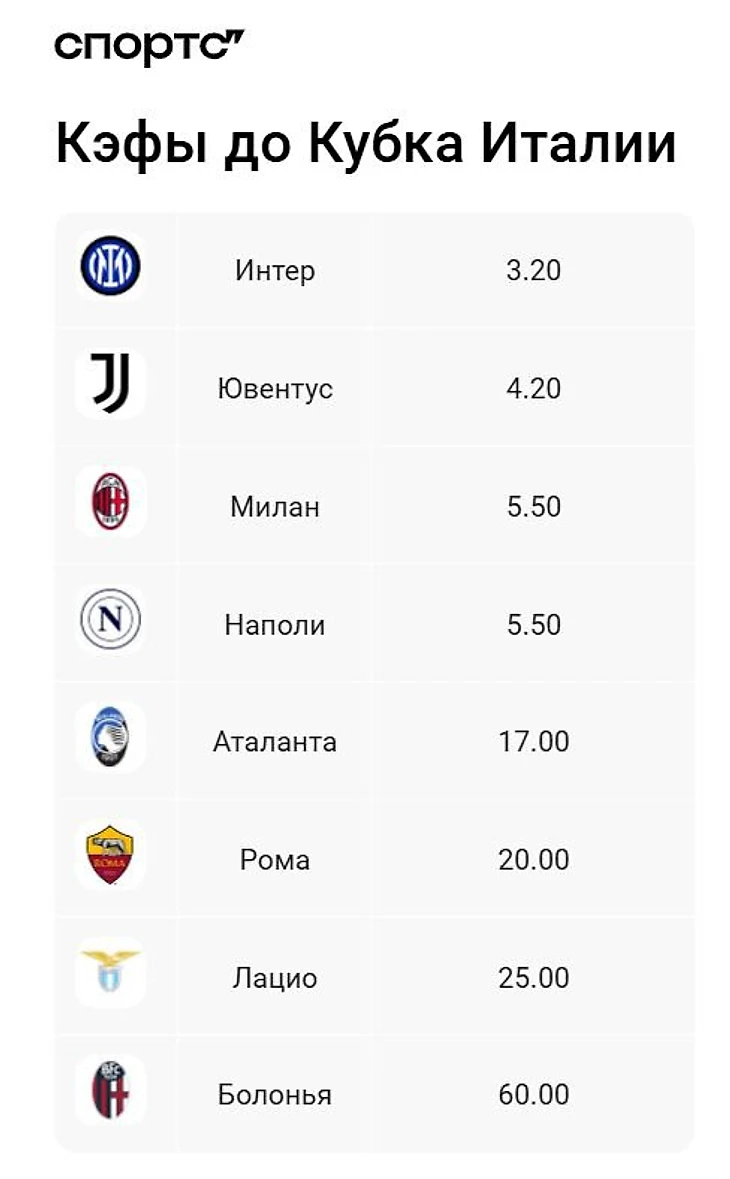Click the heading Кэфы до Кубка Италии
The image size is (730, 1179).
366,144
